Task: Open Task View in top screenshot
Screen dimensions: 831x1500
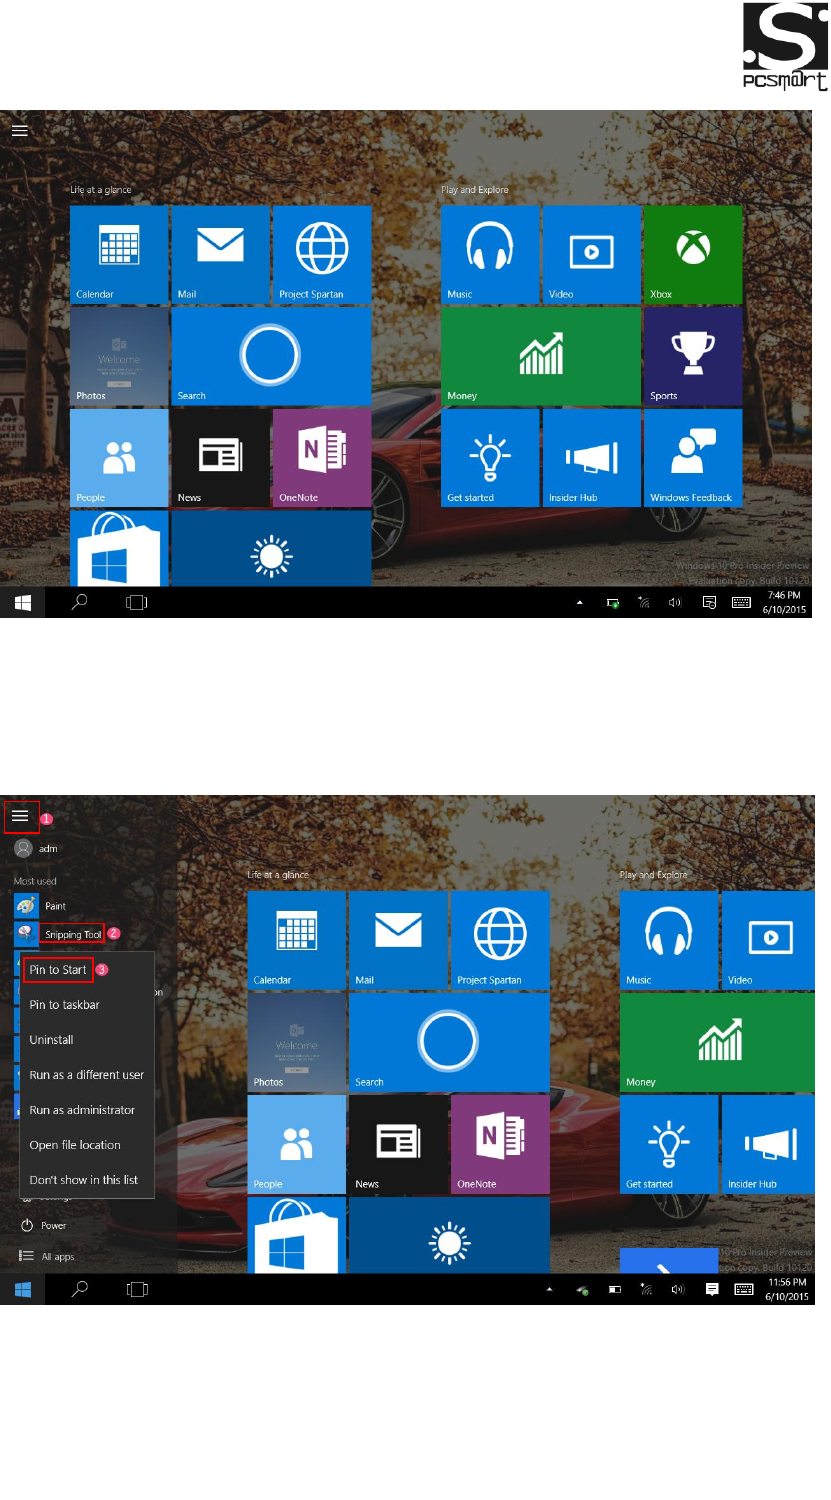Action: (137, 603)
